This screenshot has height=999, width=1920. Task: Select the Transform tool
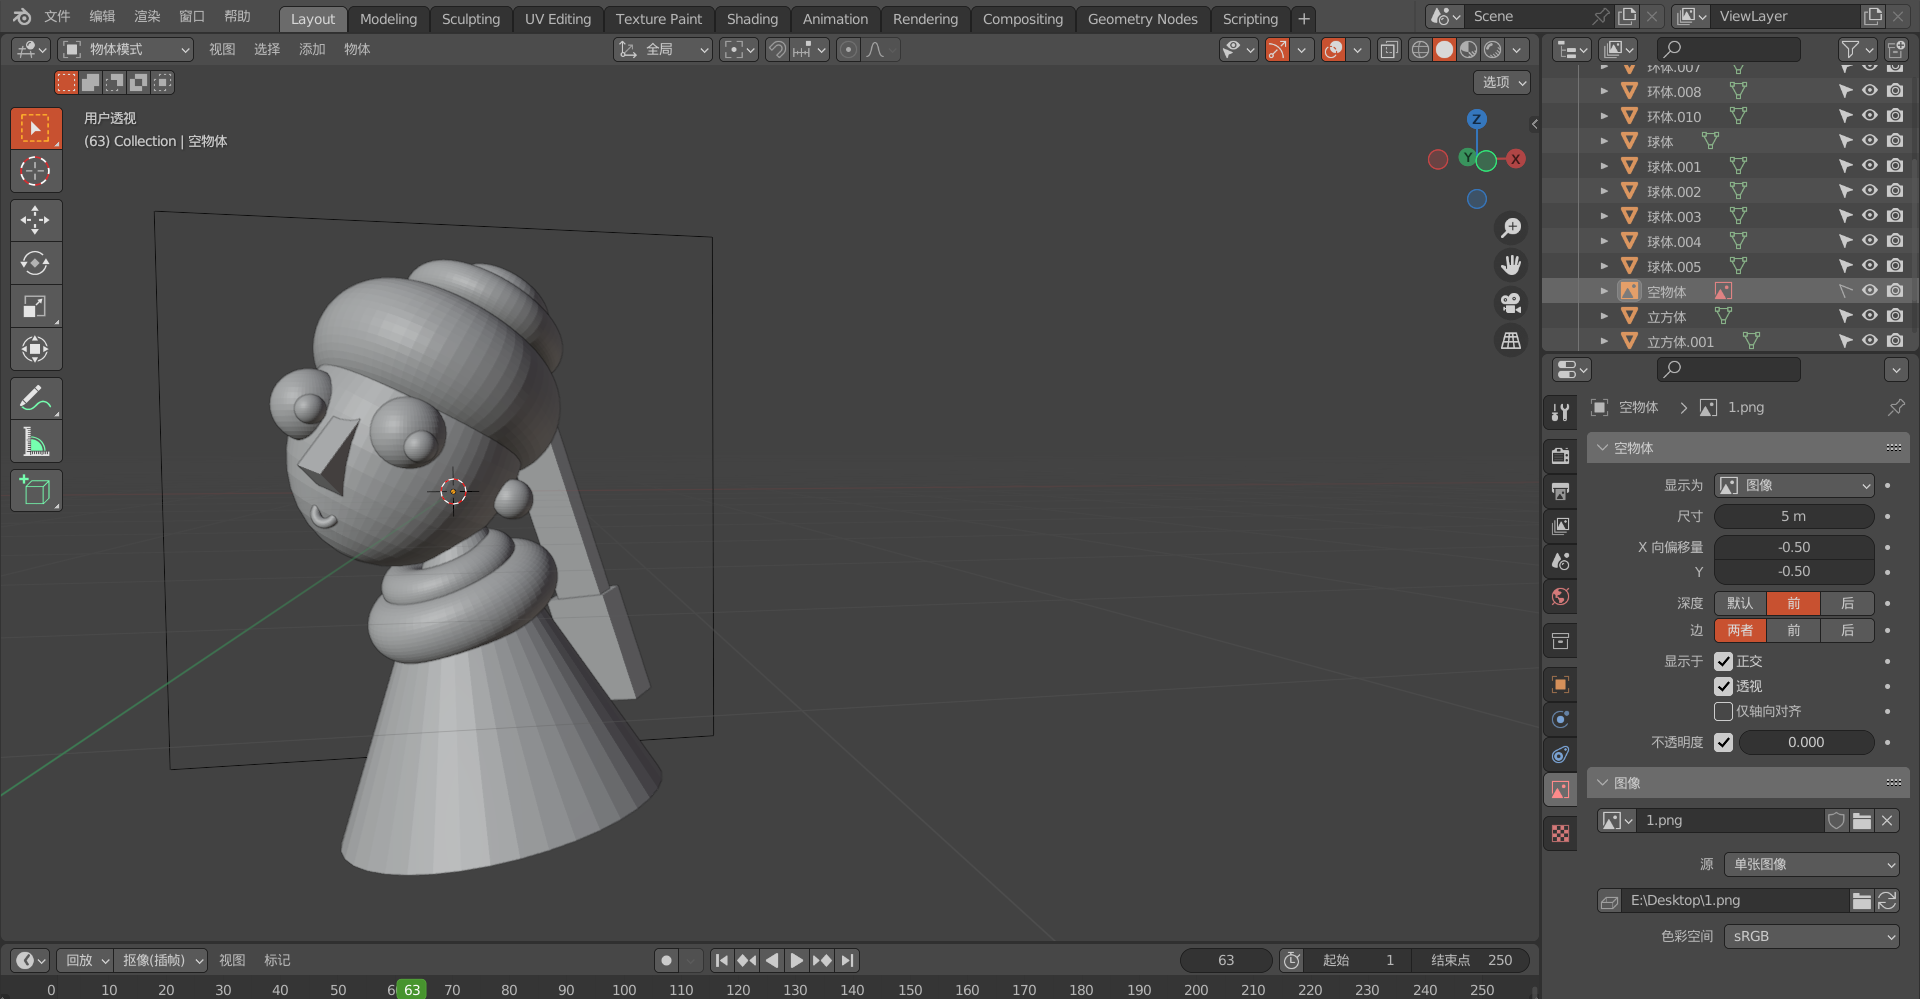[x=36, y=349]
